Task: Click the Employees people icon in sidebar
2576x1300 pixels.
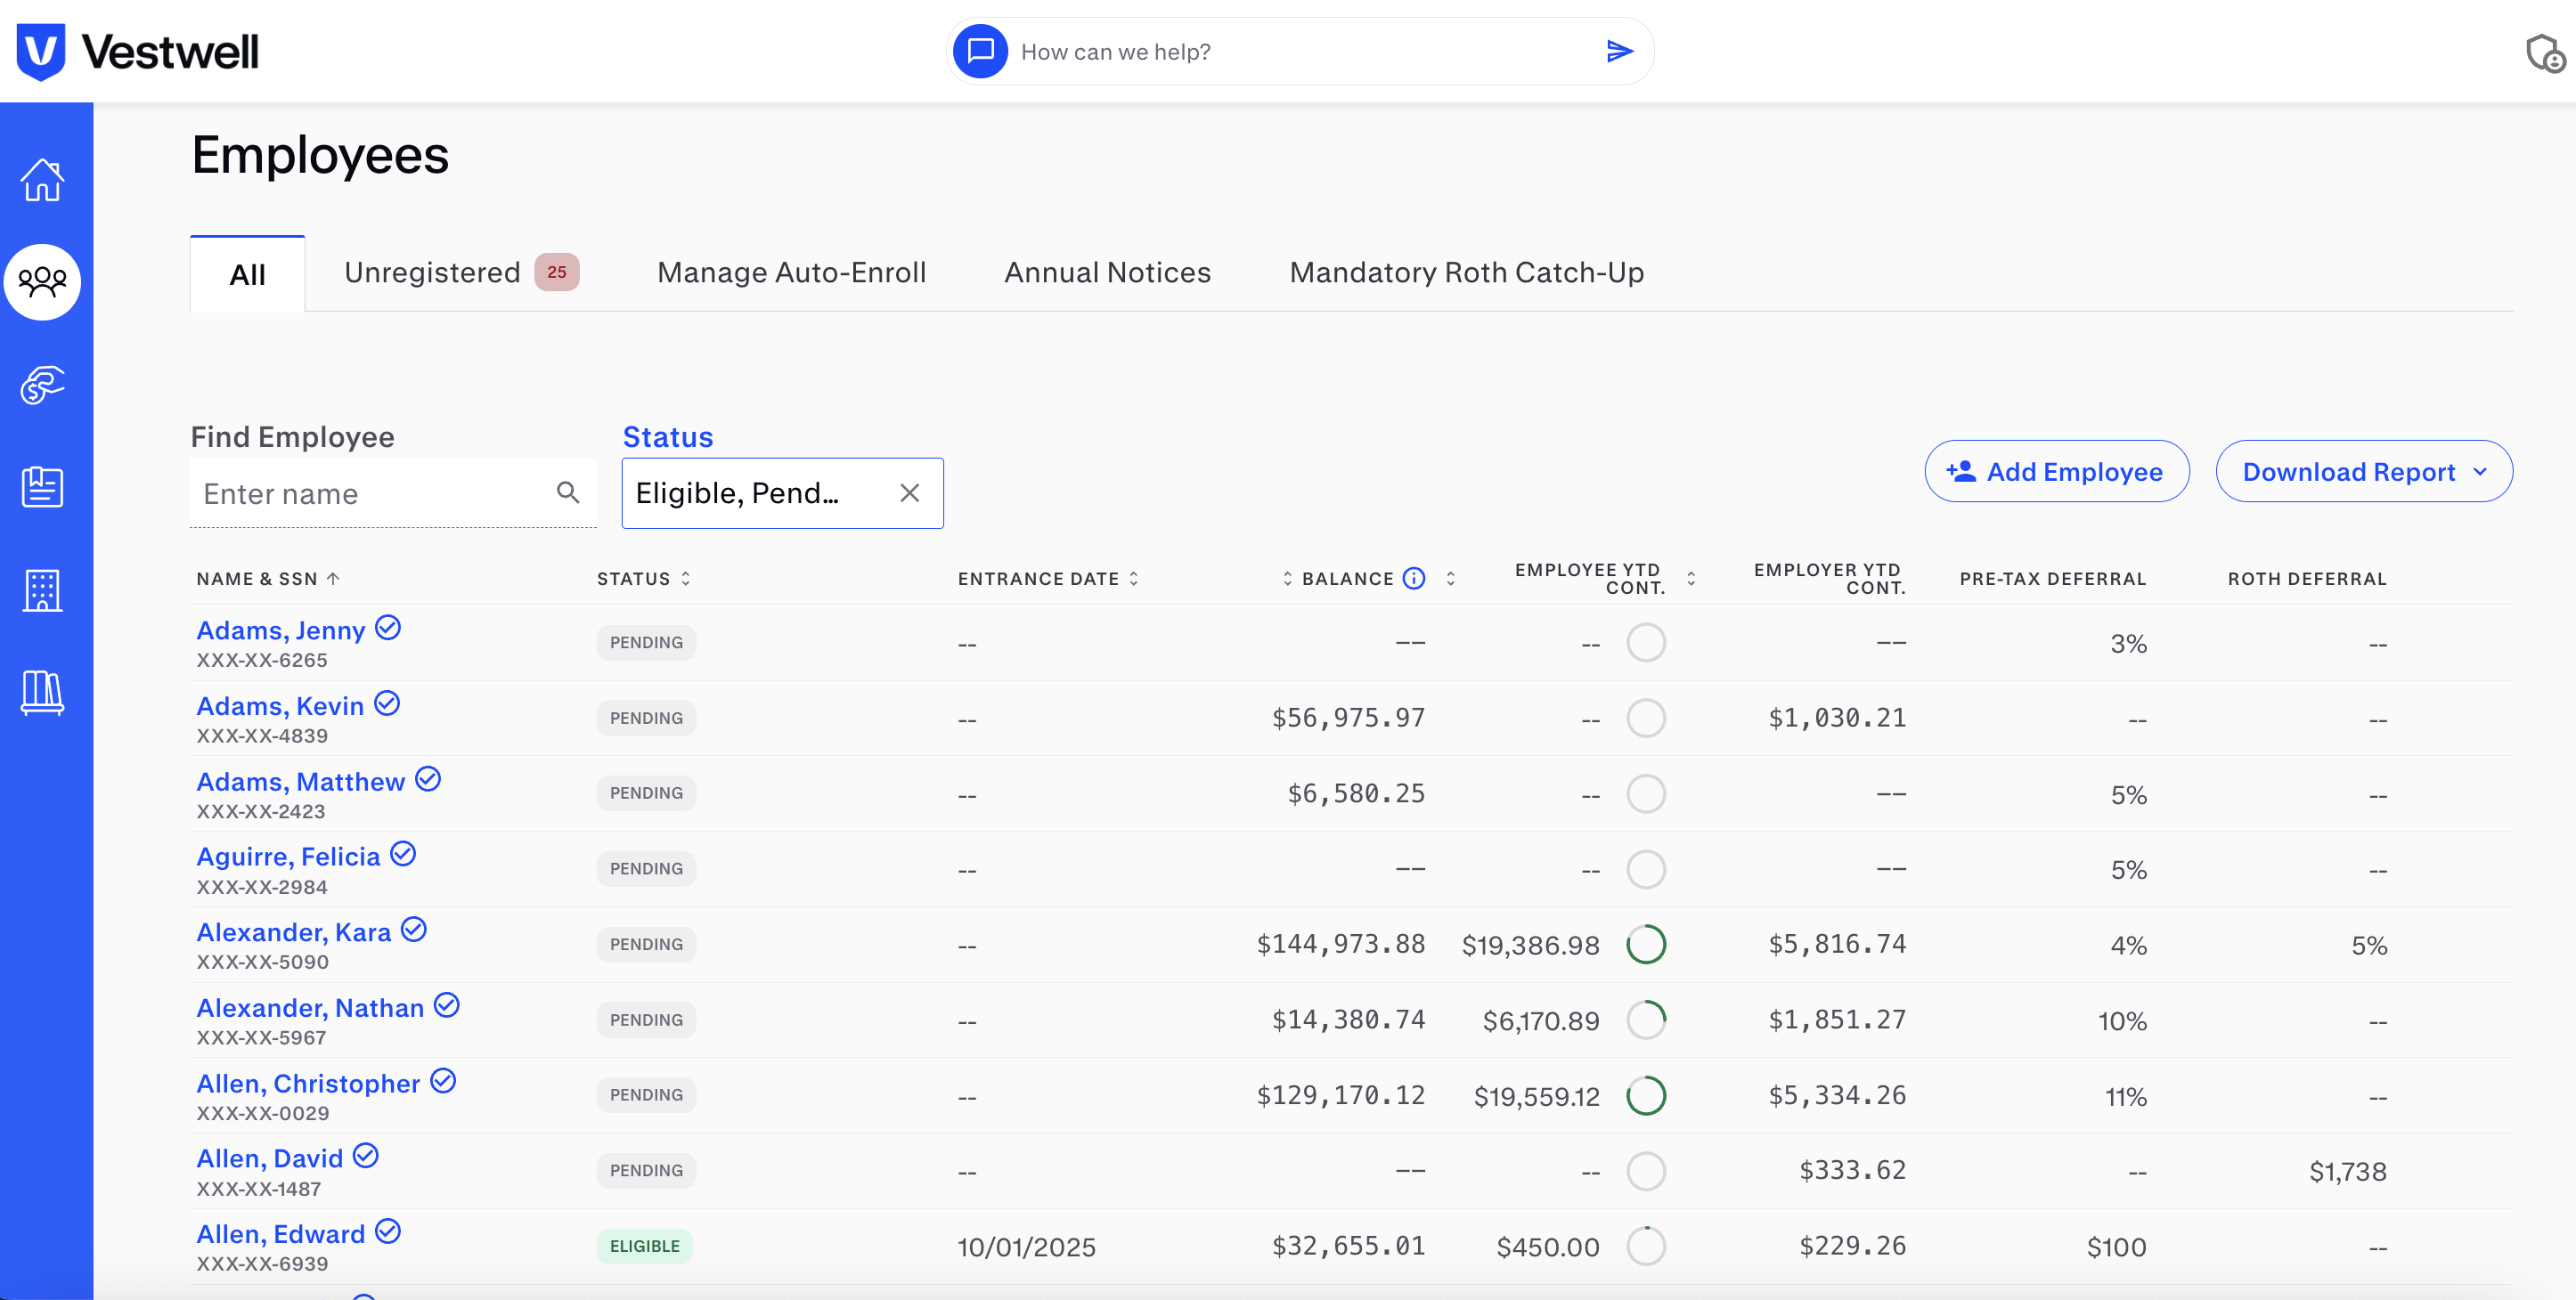Action: coord(42,282)
